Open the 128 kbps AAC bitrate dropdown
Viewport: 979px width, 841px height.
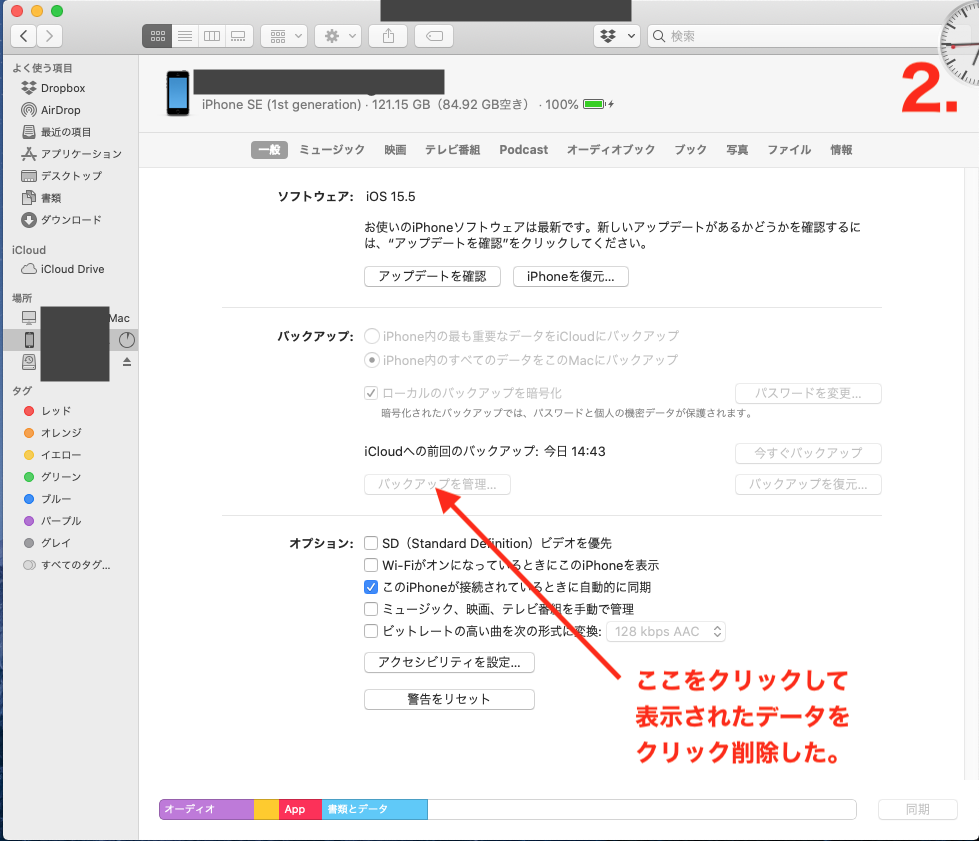(667, 631)
